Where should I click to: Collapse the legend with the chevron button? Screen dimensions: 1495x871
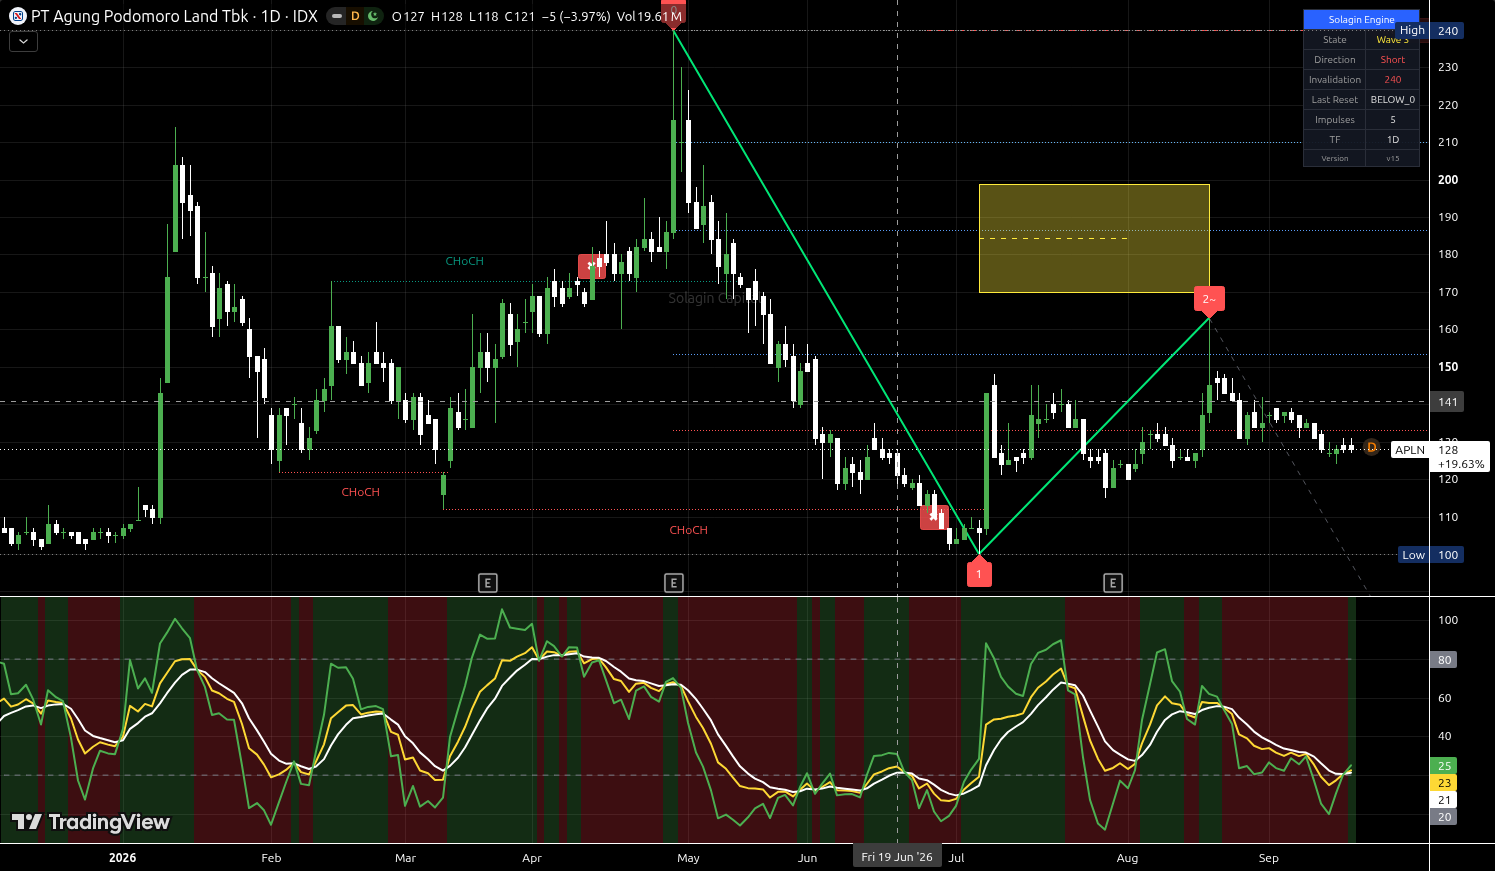tap(23, 41)
